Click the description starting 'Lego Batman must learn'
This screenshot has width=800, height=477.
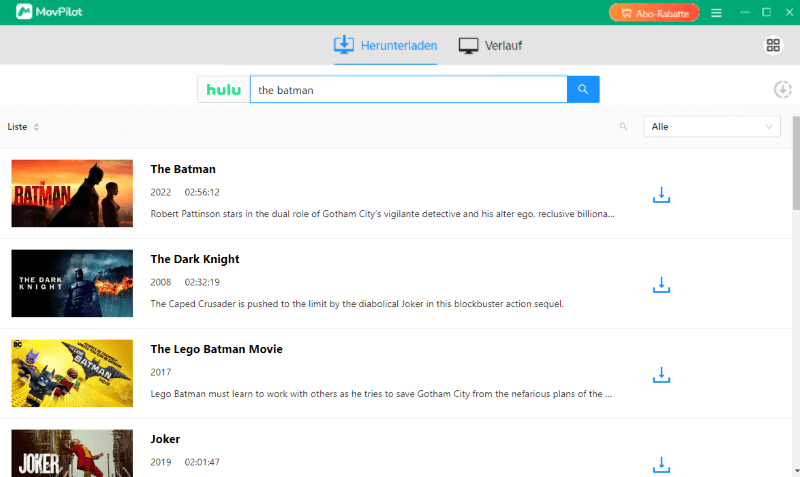381,394
